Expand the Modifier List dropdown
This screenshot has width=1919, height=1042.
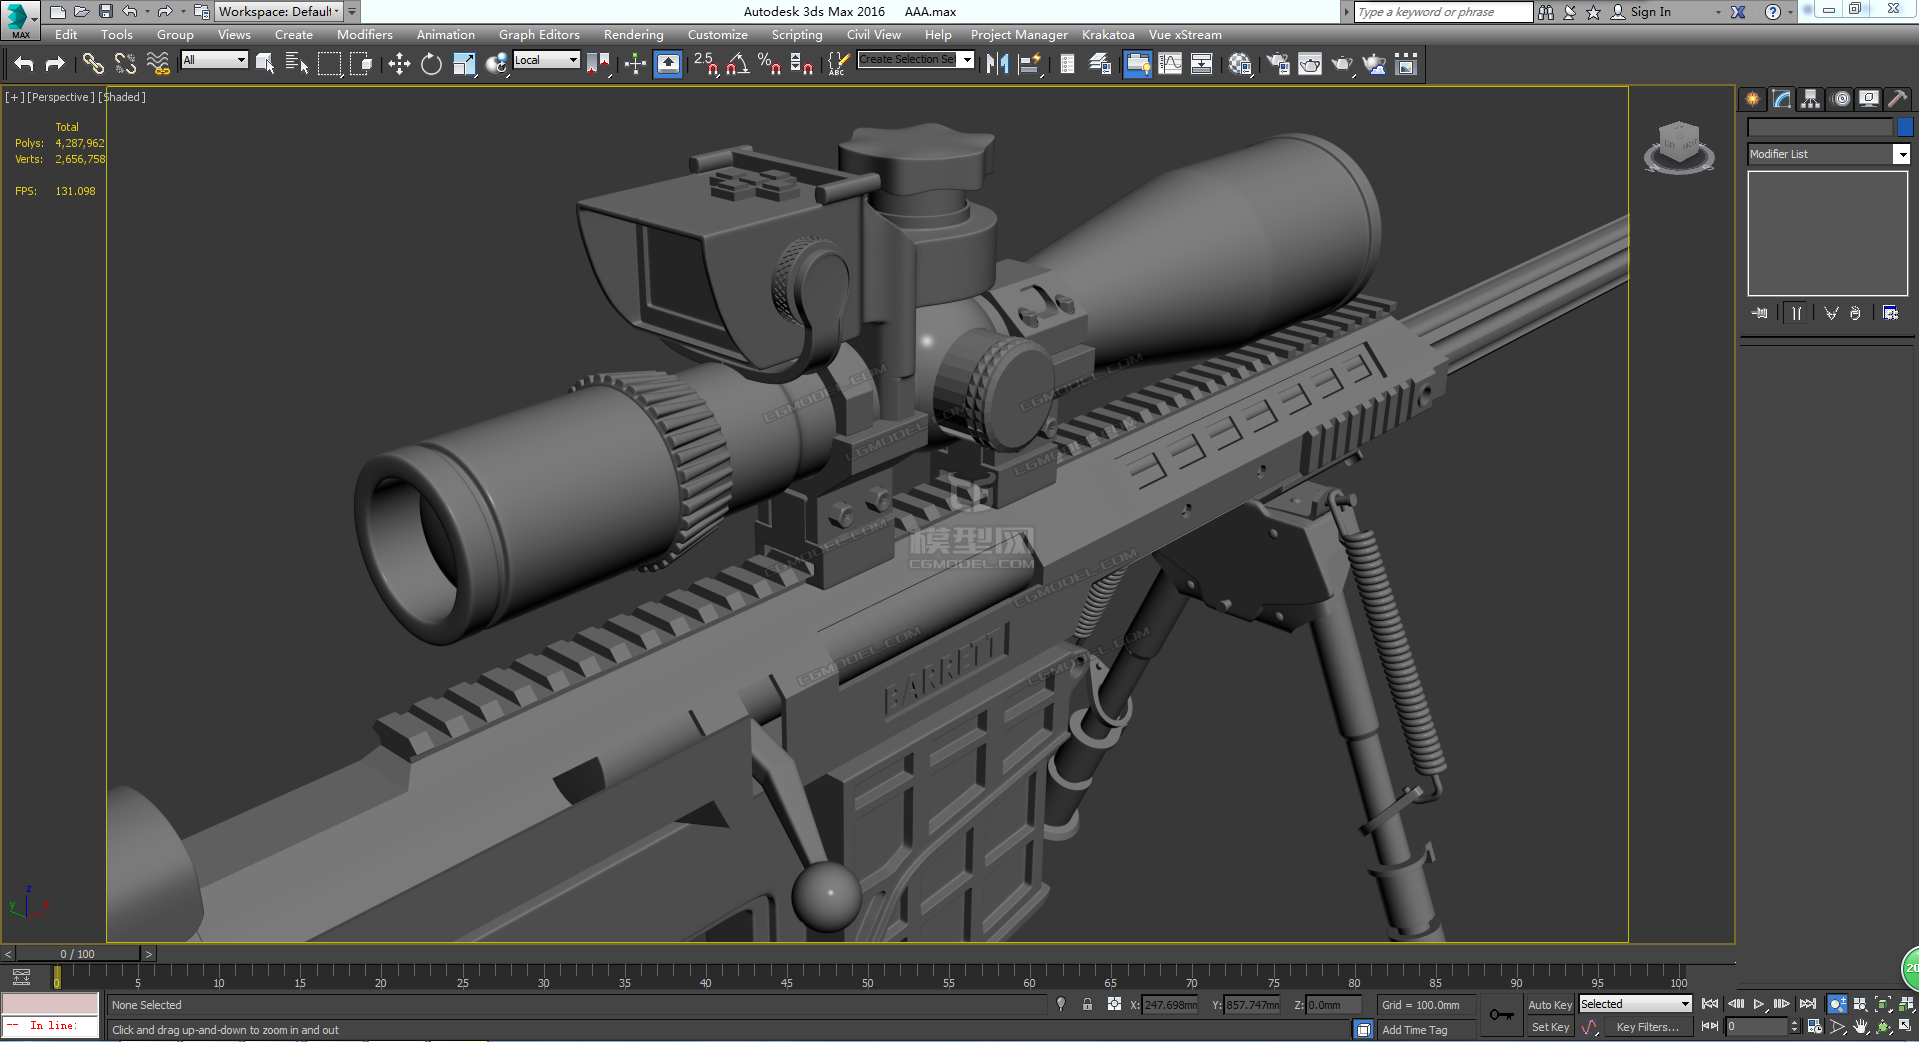[1901, 154]
